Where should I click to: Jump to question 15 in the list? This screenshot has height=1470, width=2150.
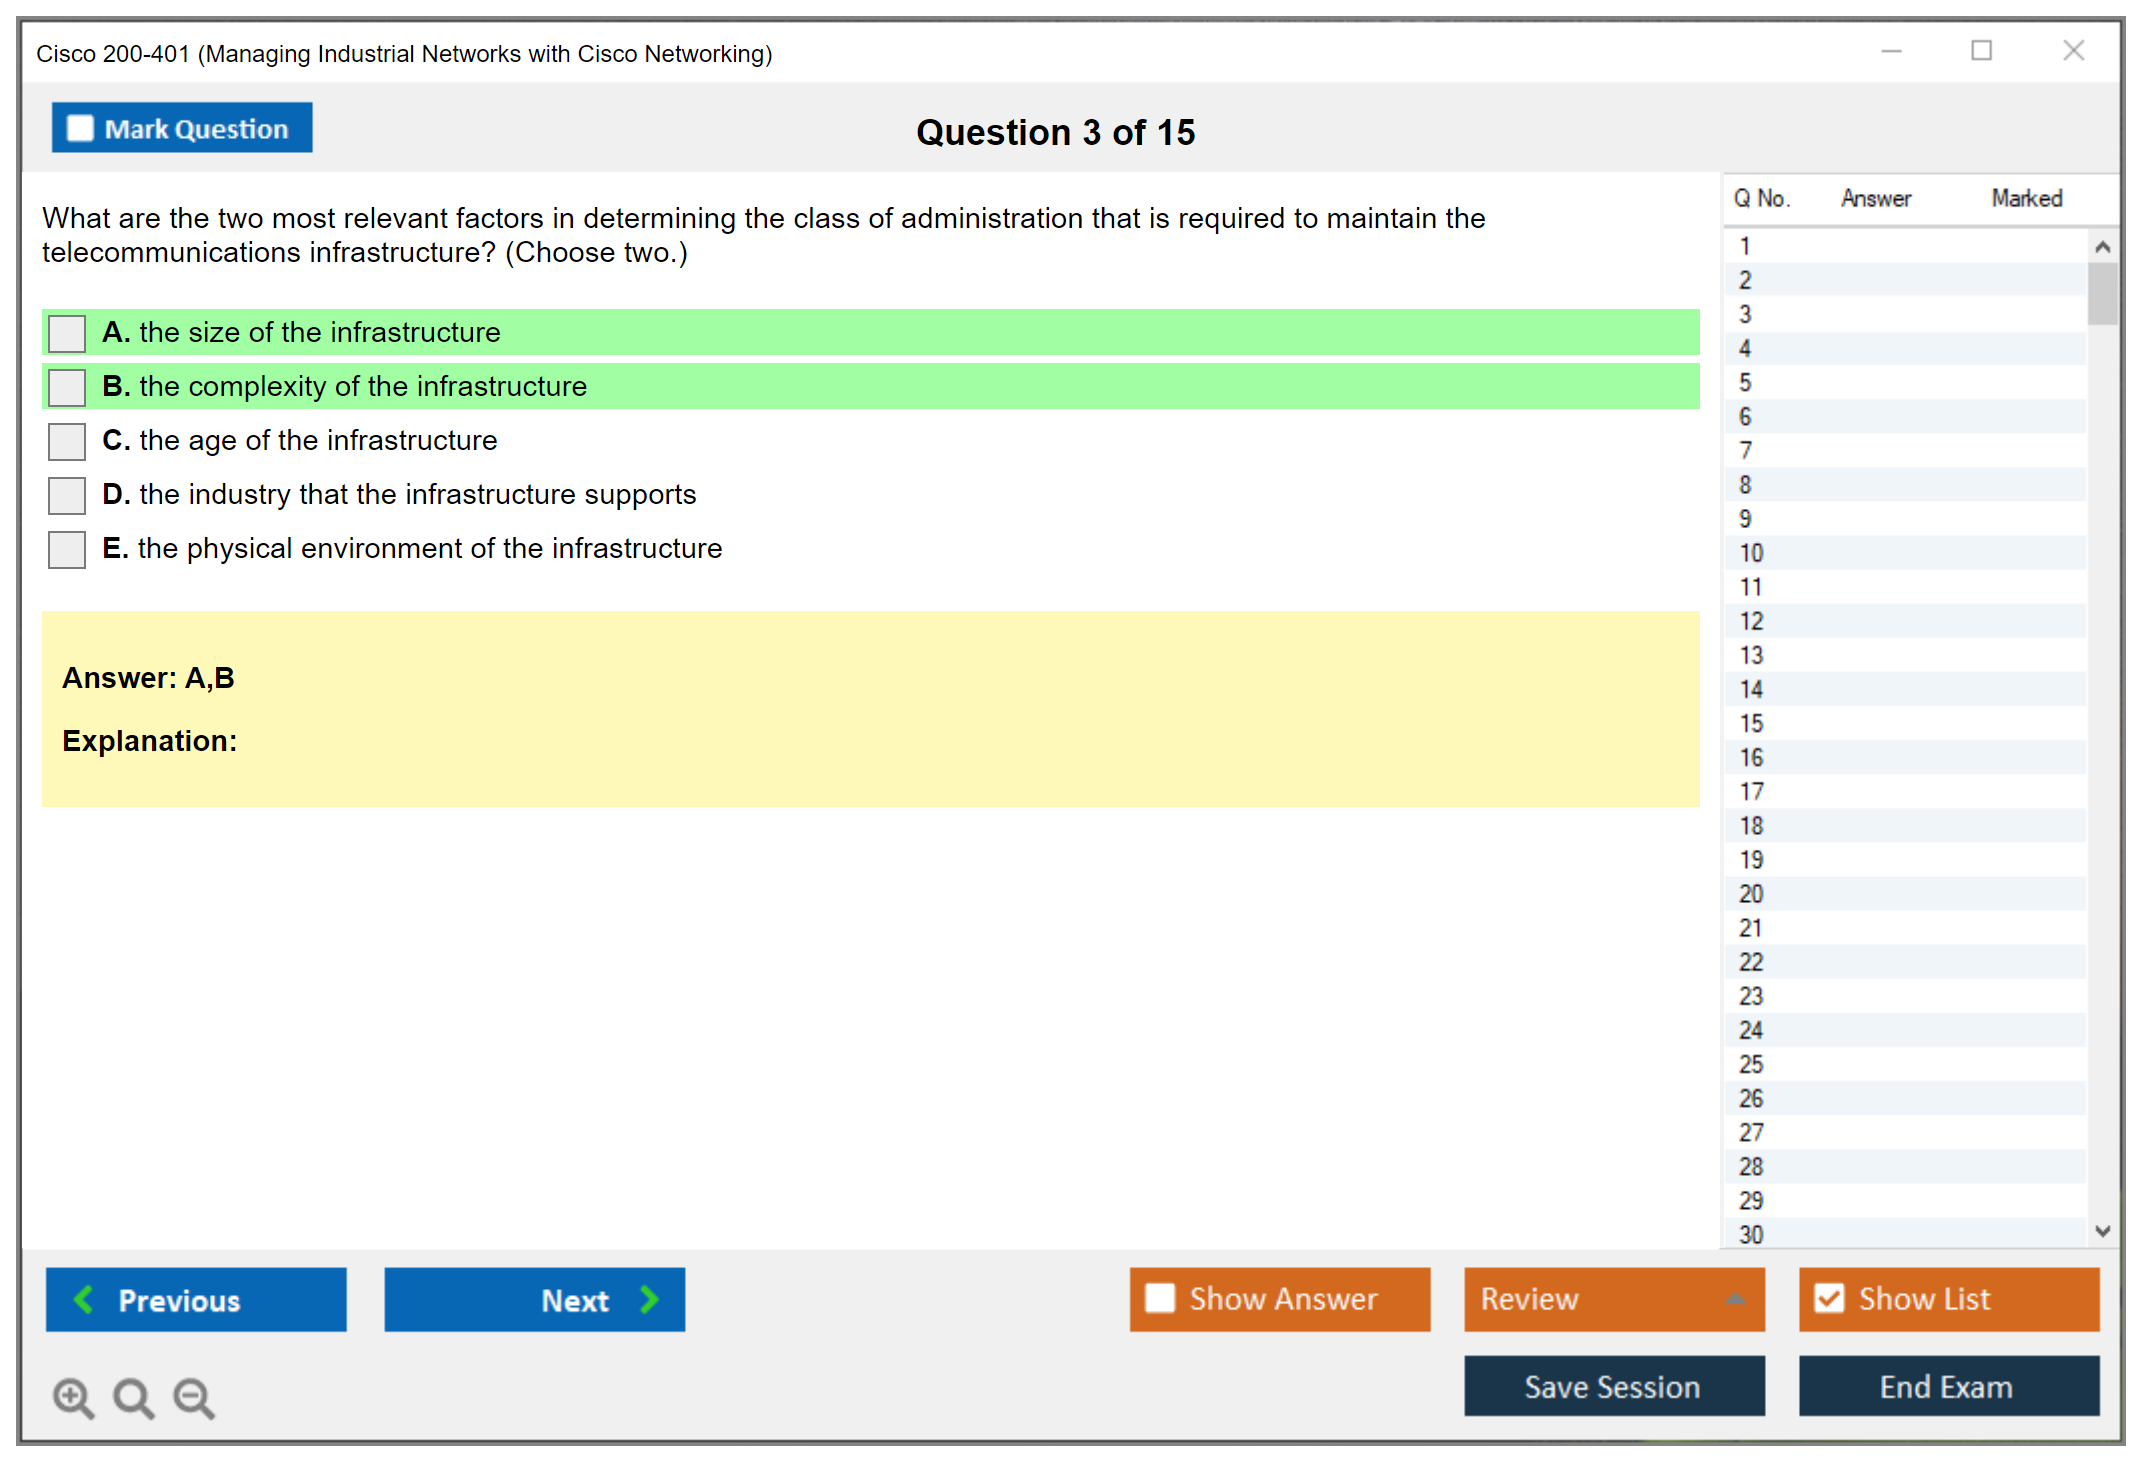(x=1751, y=723)
